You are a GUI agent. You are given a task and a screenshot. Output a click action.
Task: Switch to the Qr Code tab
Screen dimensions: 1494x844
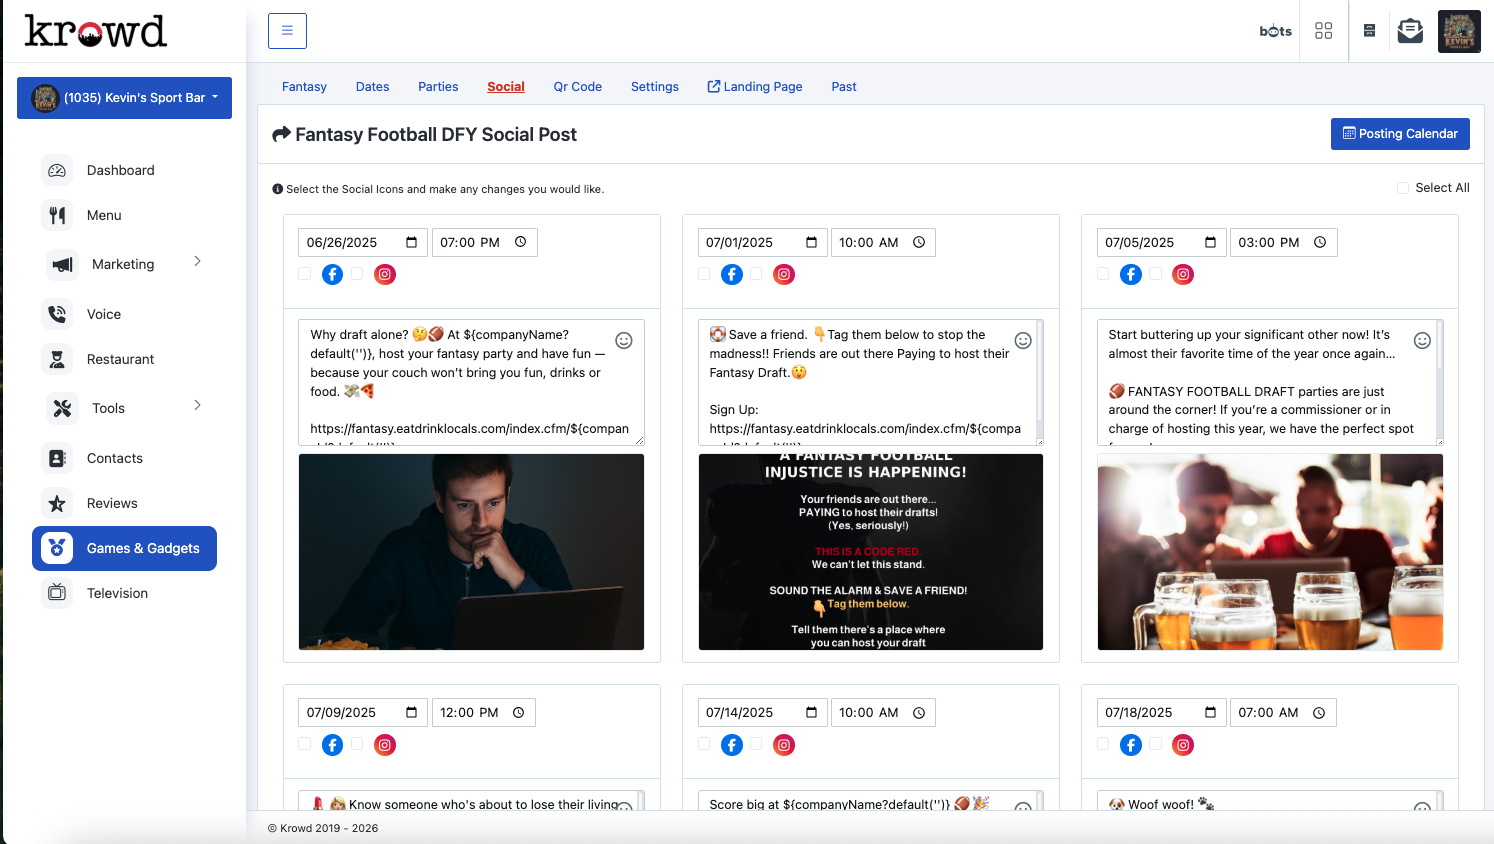(x=577, y=87)
